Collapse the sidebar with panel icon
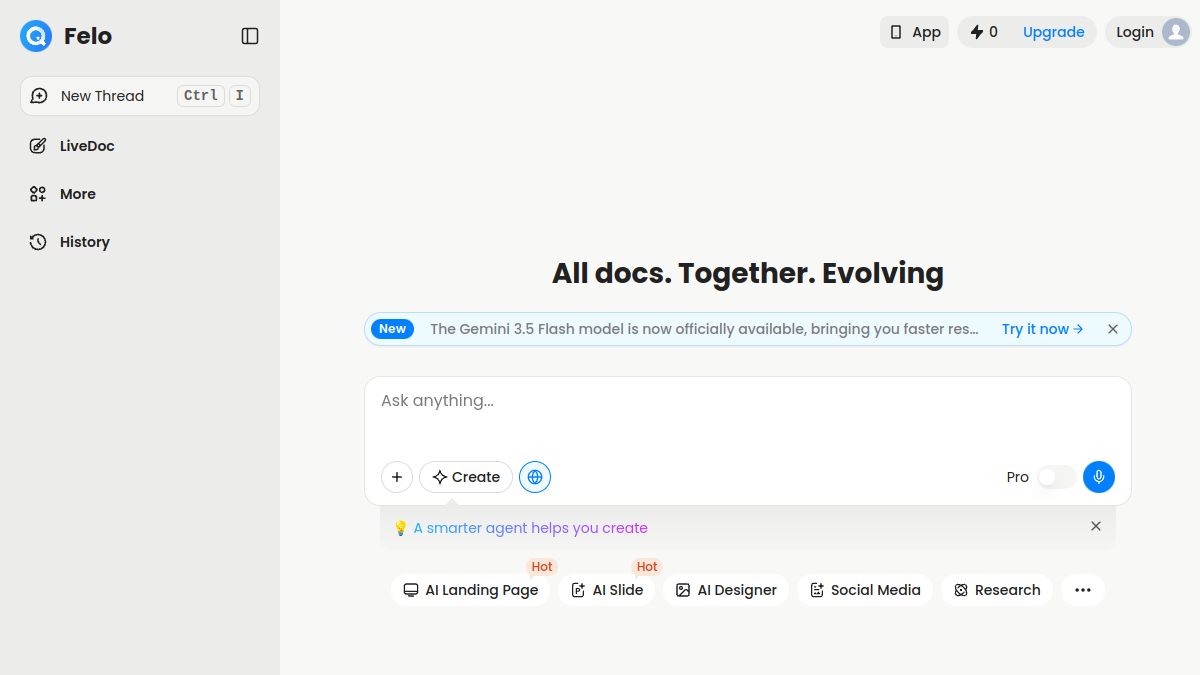Screen dimensions: 1200x675 pos(250,36)
